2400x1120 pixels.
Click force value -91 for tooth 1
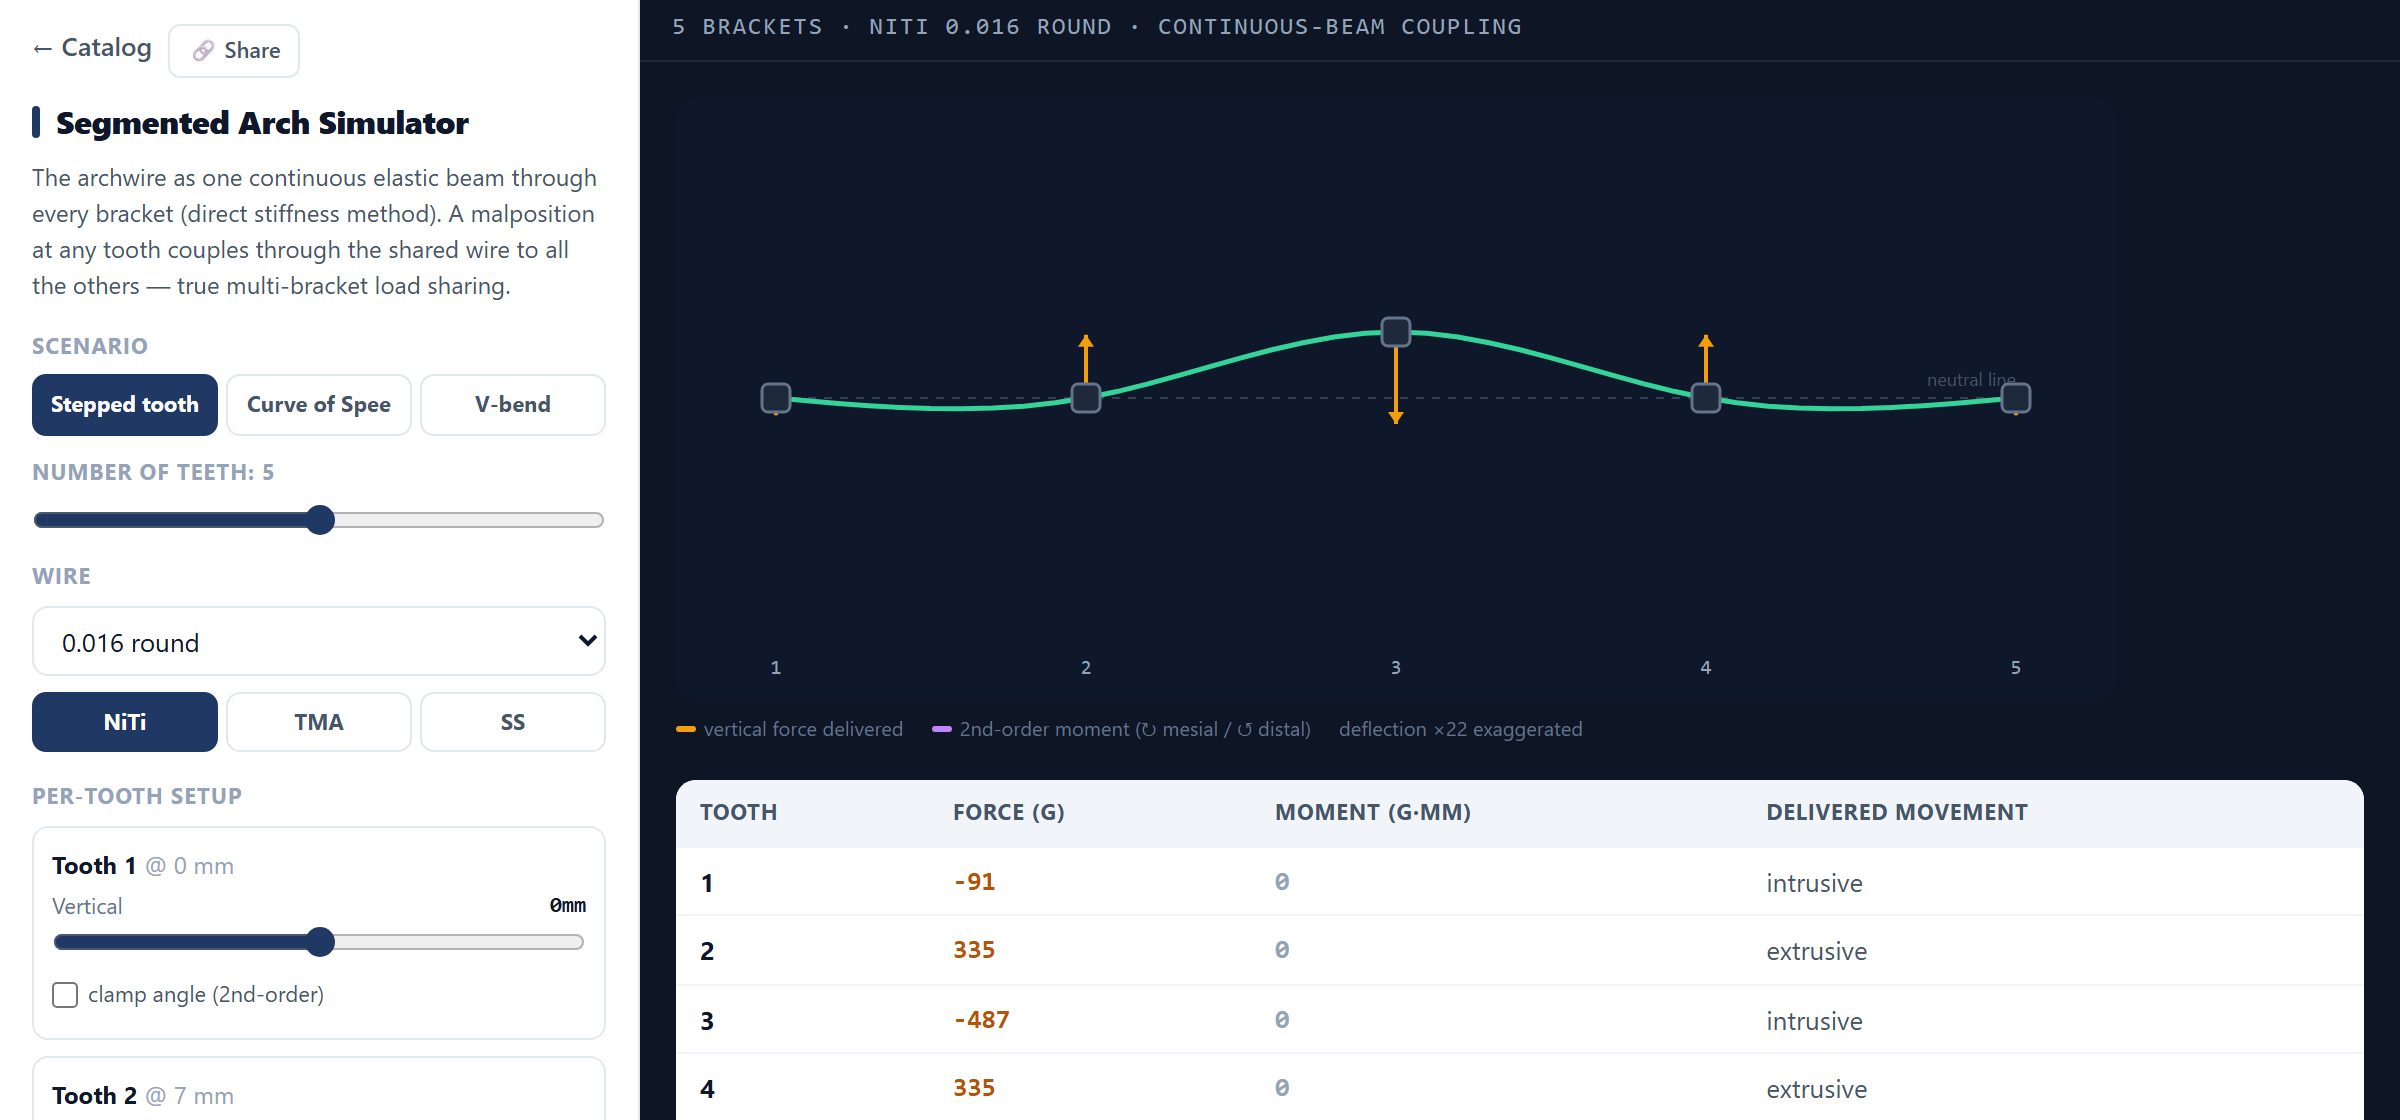click(974, 882)
